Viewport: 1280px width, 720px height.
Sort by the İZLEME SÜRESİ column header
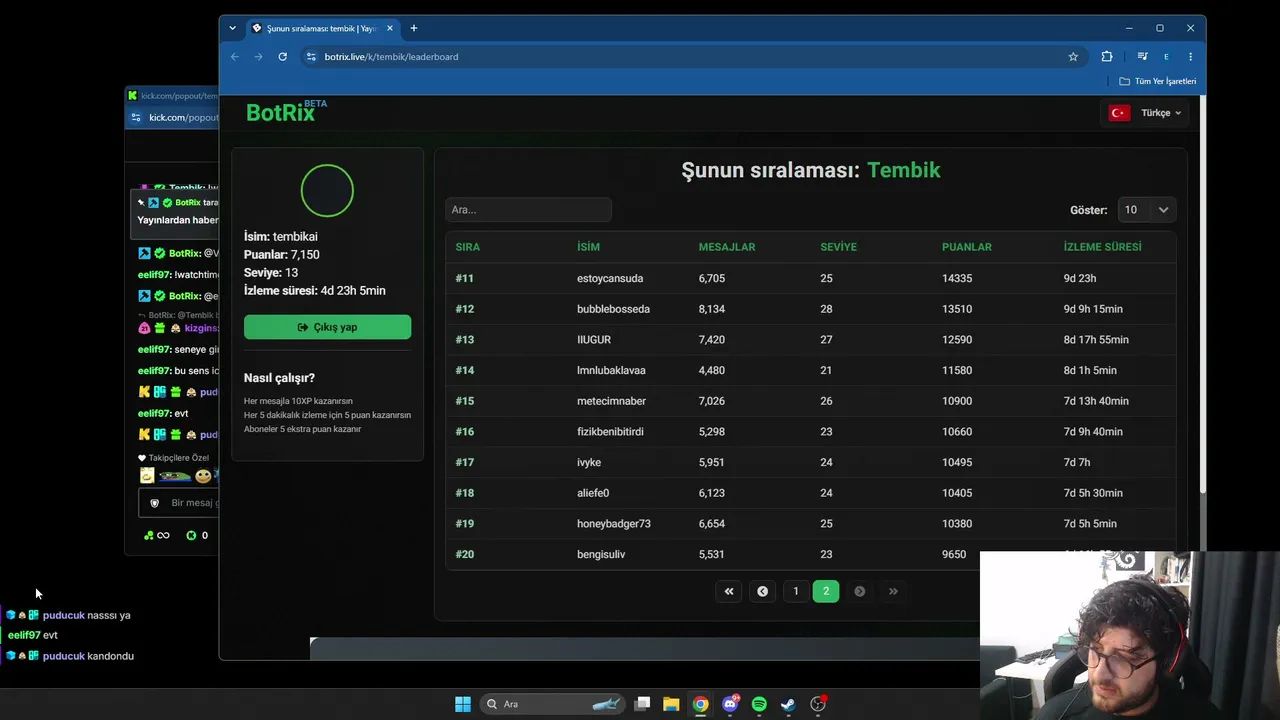[x=1102, y=247]
